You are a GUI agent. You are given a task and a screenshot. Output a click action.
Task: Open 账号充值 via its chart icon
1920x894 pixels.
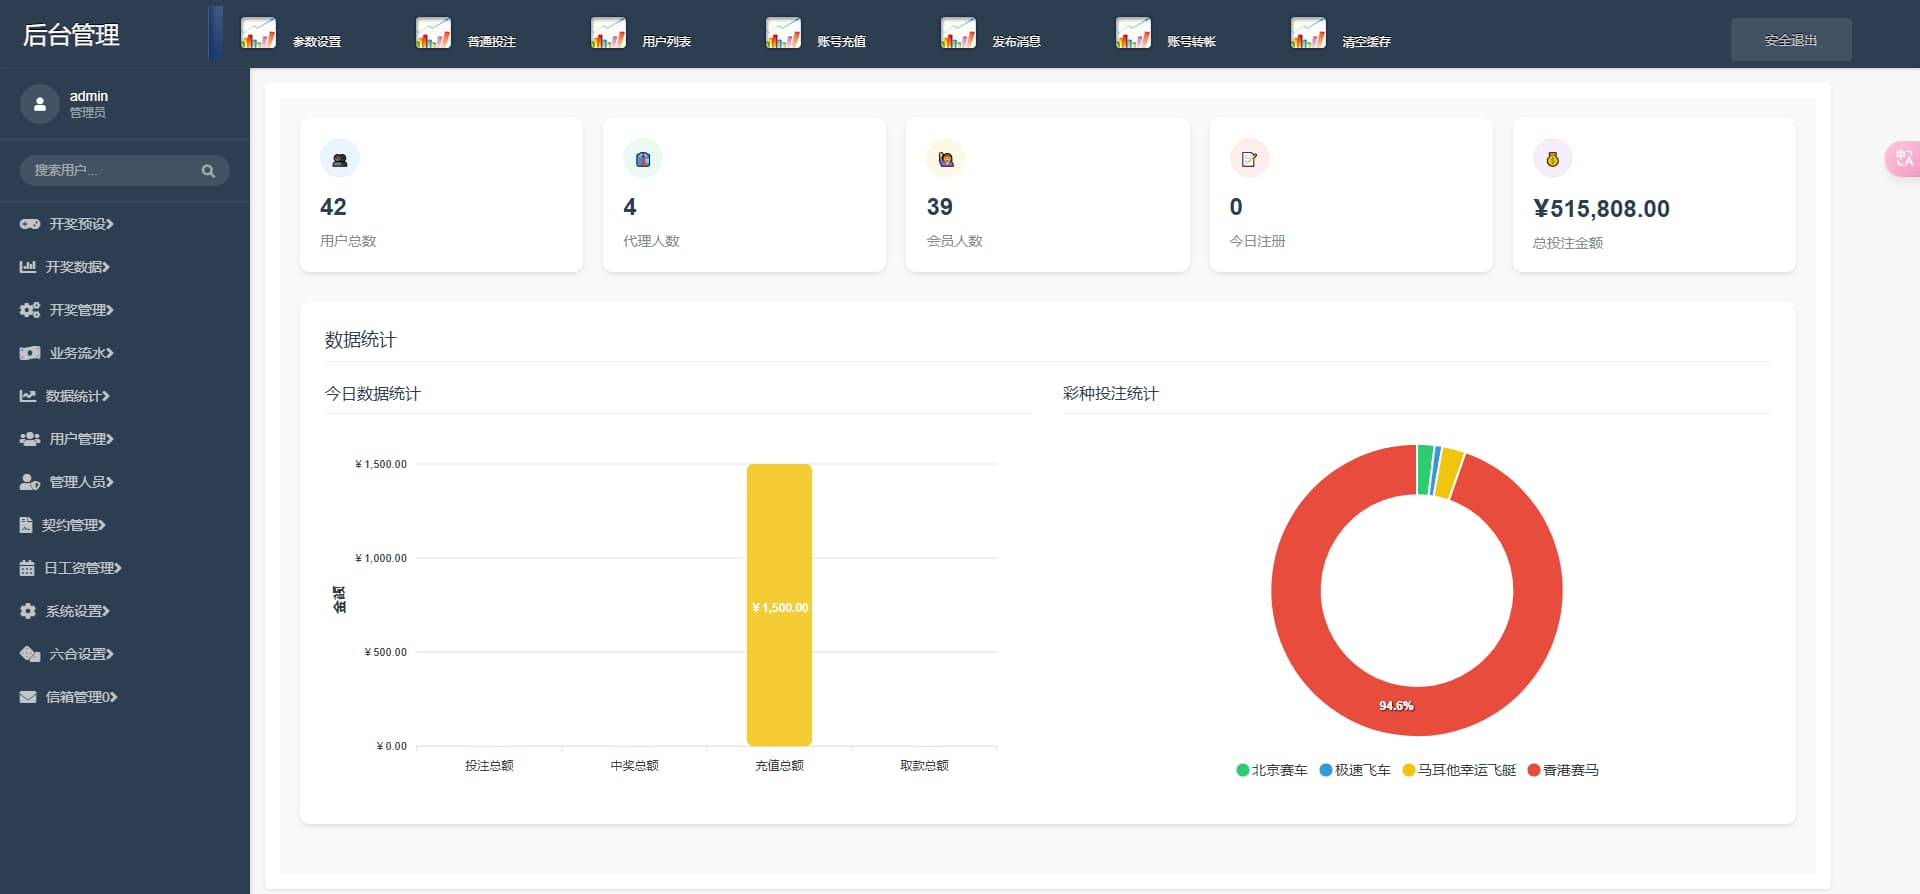(783, 33)
